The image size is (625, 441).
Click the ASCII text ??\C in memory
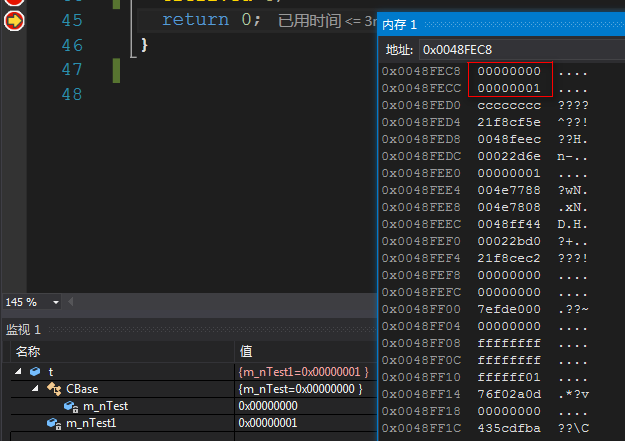click(573, 428)
